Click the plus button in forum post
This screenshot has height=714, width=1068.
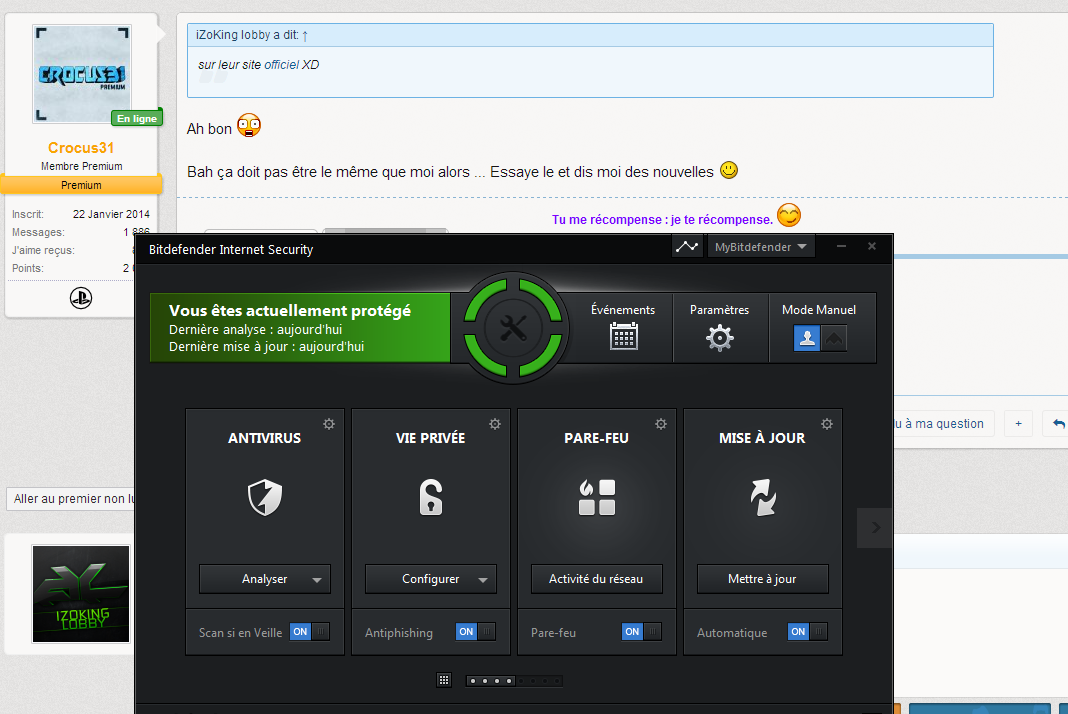tap(1018, 424)
